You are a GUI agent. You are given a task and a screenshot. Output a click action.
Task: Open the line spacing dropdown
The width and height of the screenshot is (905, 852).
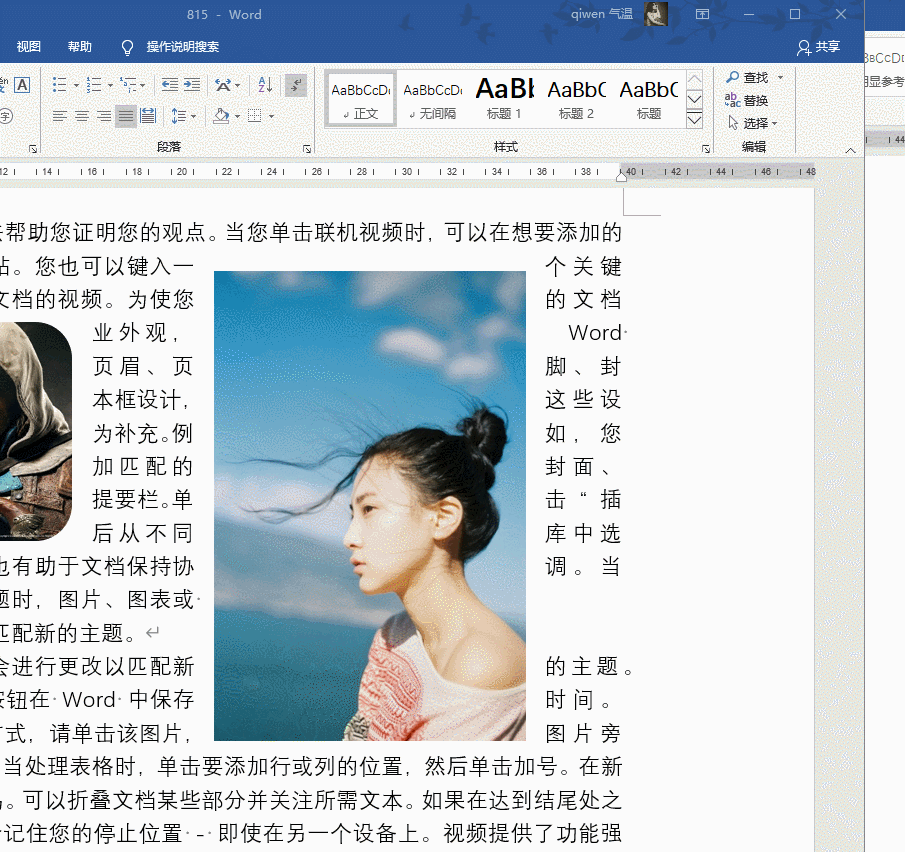coord(183,116)
